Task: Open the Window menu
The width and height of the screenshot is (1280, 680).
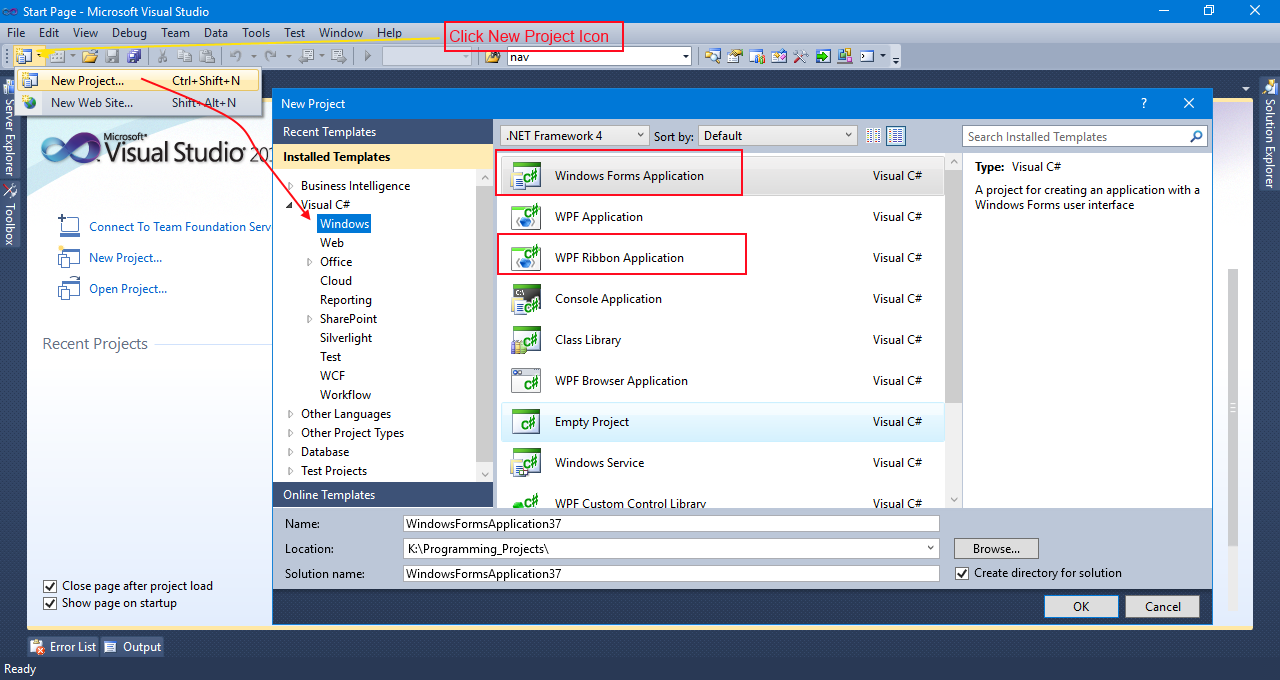Action: pyautogui.click(x=341, y=33)
